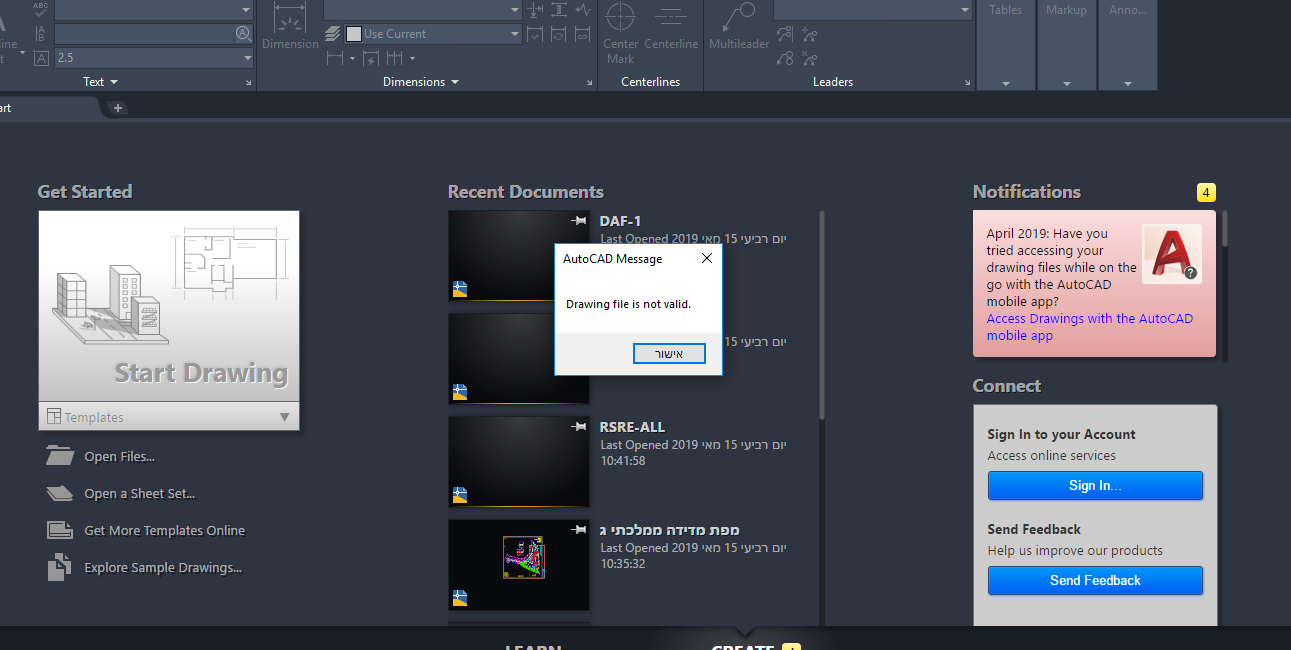This screenshot has height=650, width=1291.
Task: Open the text height 2.5 dropdown
Action: (x=248, y=58)
